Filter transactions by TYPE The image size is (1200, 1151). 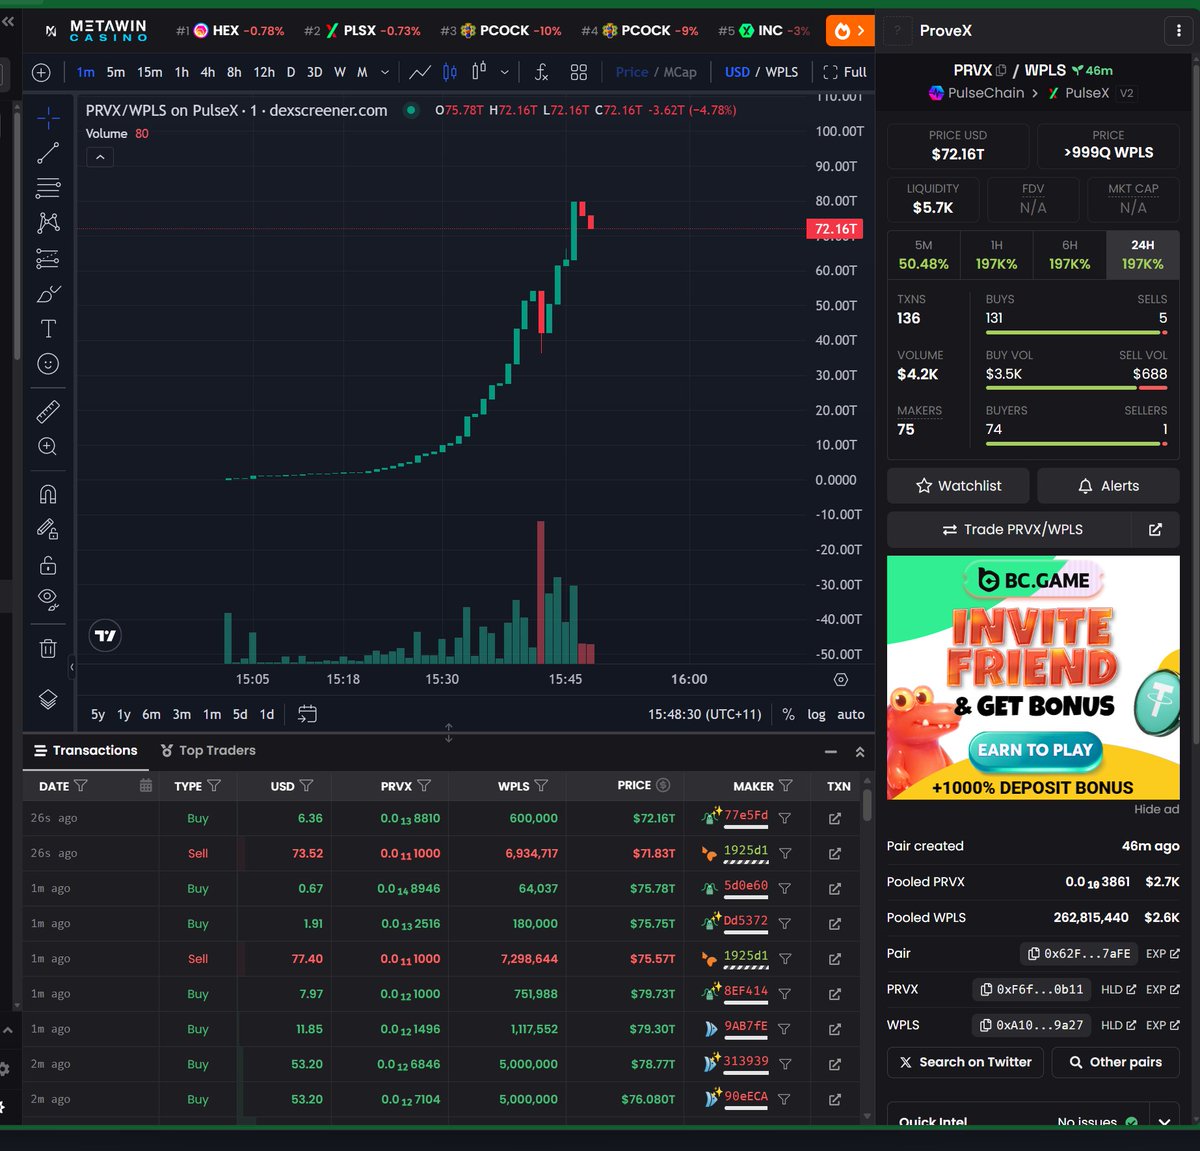click(x=213, y=786)
